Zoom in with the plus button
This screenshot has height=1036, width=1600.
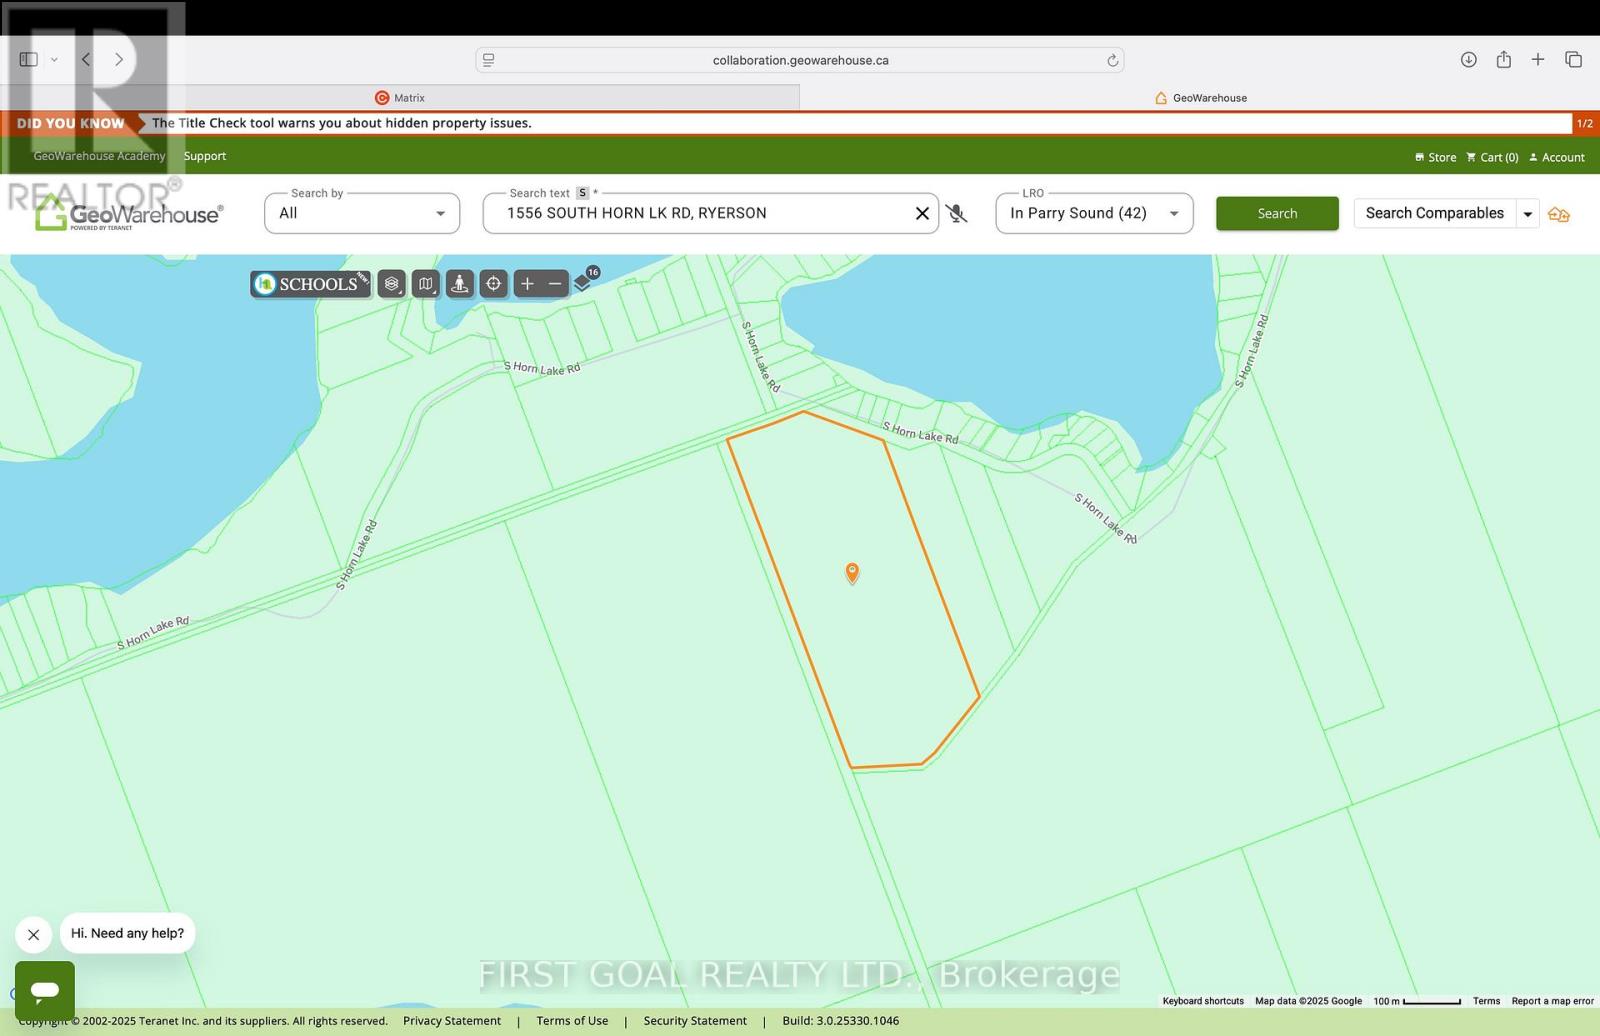point(527,284)
